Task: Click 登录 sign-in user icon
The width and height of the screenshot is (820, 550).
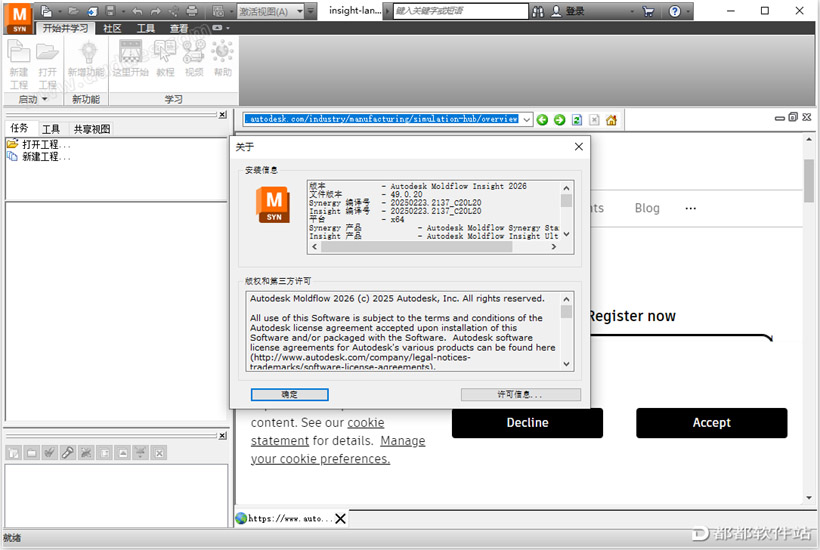Action: tap(556, 11)
